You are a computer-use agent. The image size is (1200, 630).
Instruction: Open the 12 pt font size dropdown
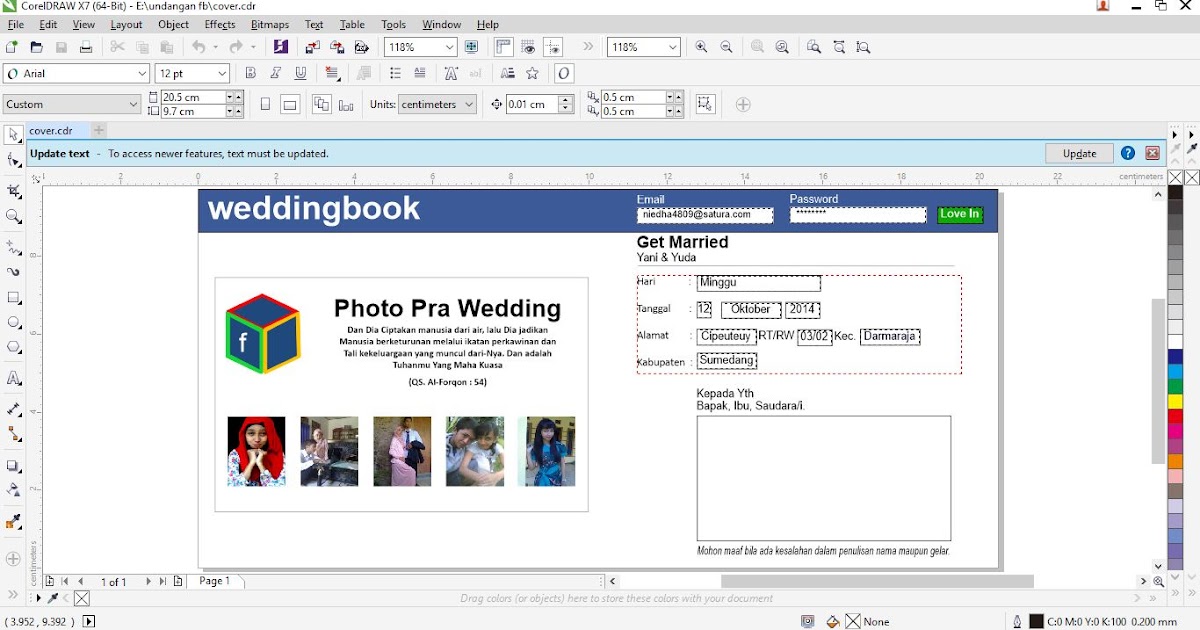(222, 74)
